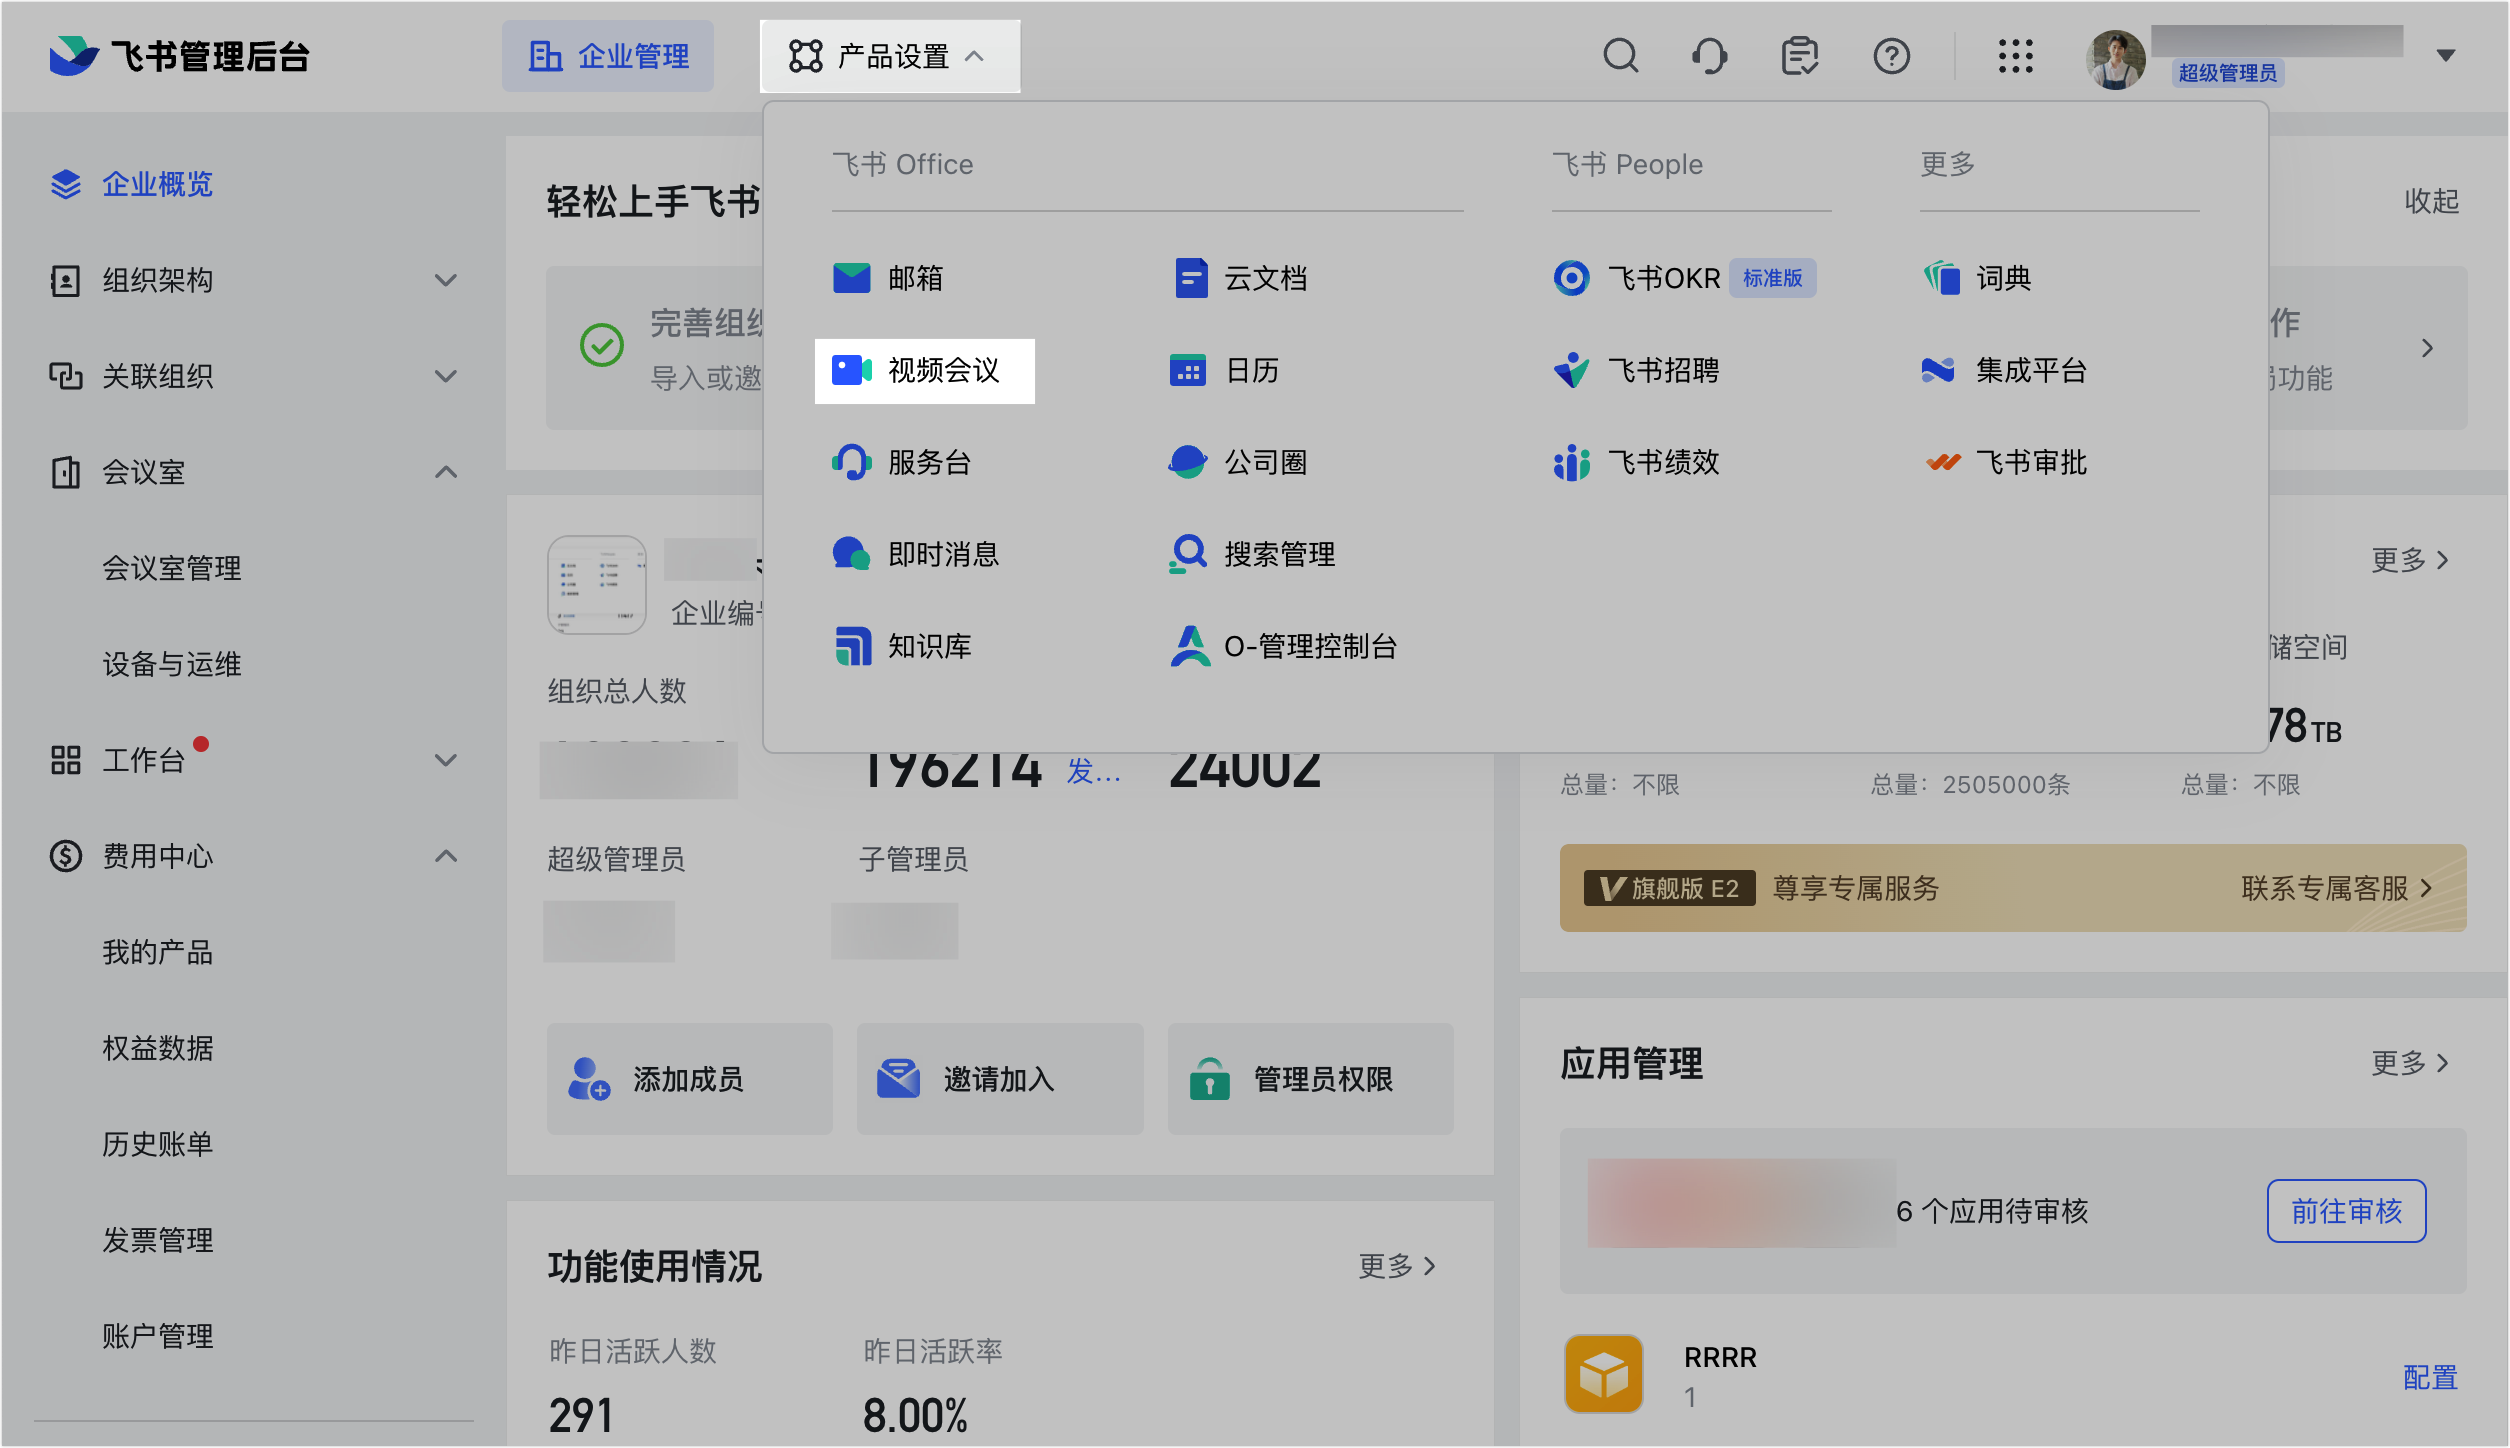This screenshot has width=2510, height=1448.
Task: Click the 超级管理员 role badge
Action: (x=2228, y=73)
